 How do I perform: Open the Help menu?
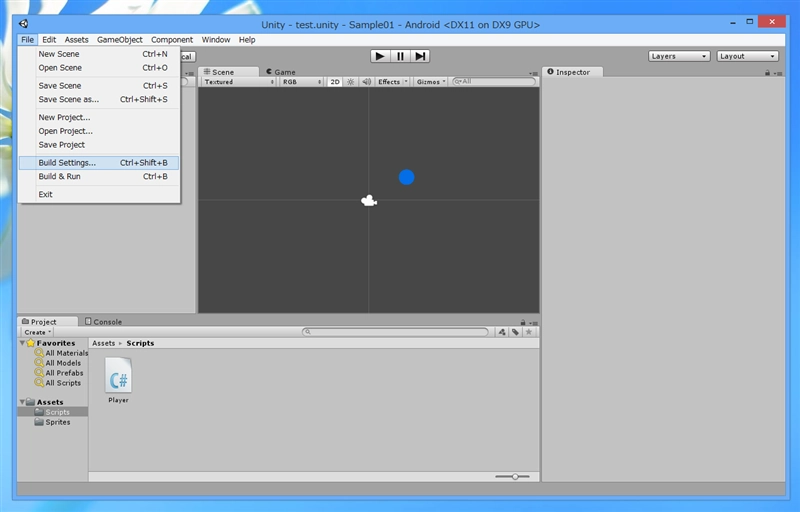coord(247,40)
